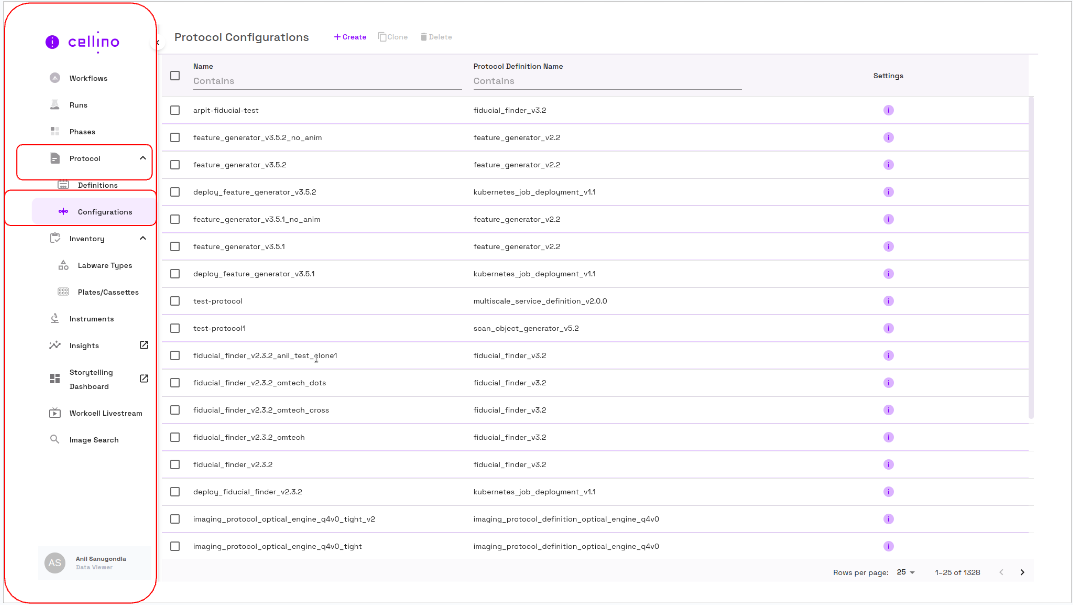Viewport: 1073px width, 605px height.
Task: Open Image Search magnifier icon
Action: pyautogui.click(x=55, y=440)
